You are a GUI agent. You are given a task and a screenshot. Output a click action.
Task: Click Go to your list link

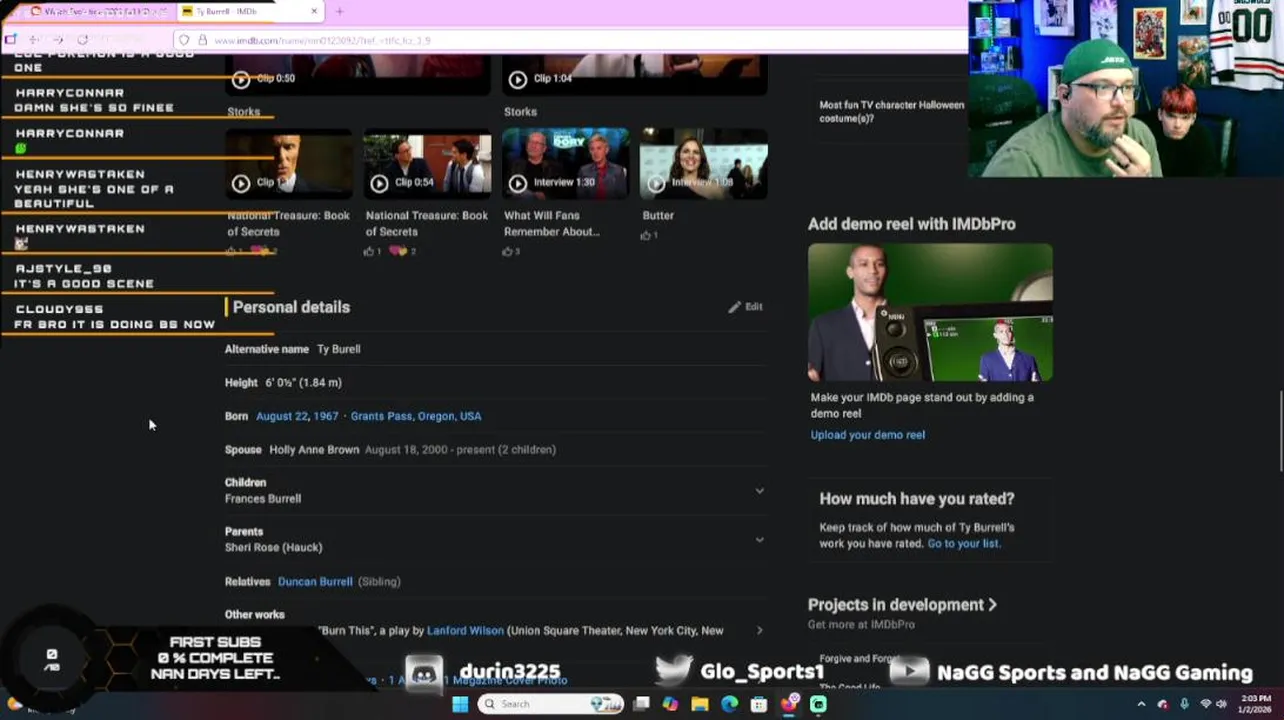point(963,544)
